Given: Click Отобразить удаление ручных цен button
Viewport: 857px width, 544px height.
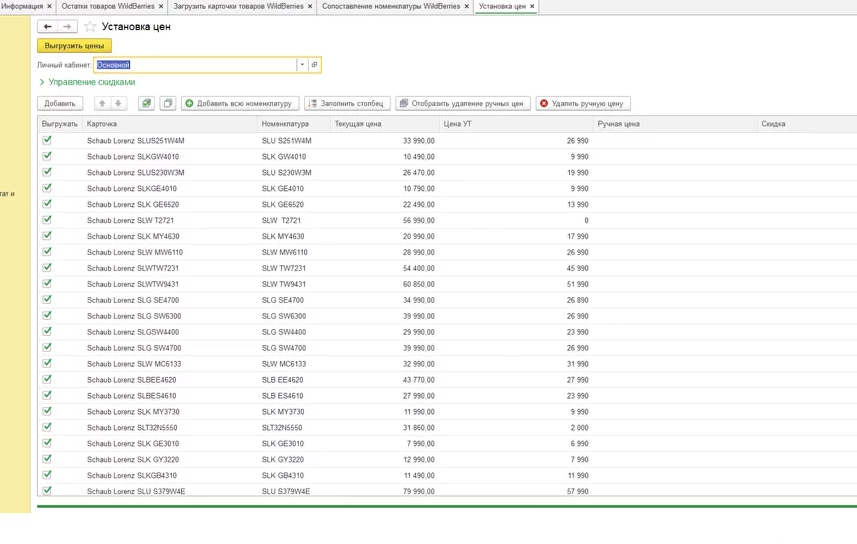Looking at the screenshot, I should [x=463, y=103].
